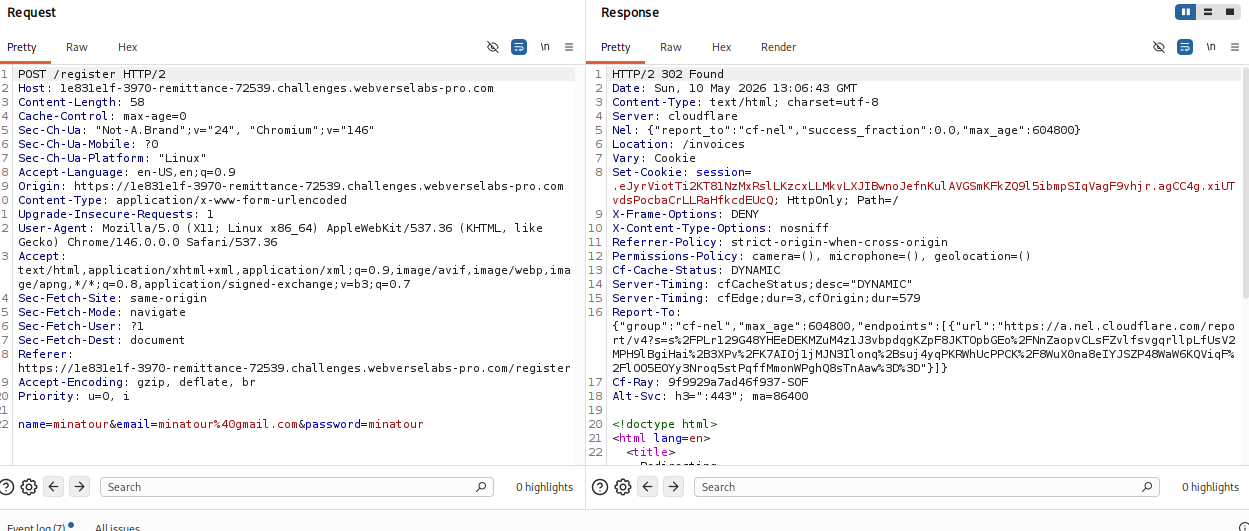The height and width of the screenshot is (531, 1249).
Task: Go to next search match in Request
Action: [80, 487]
